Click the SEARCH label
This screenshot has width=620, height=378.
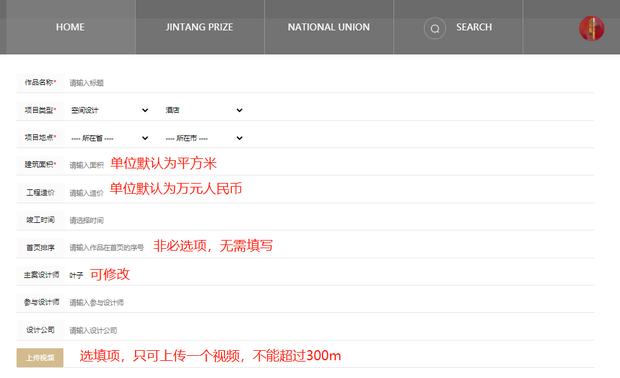coord(474,27)
